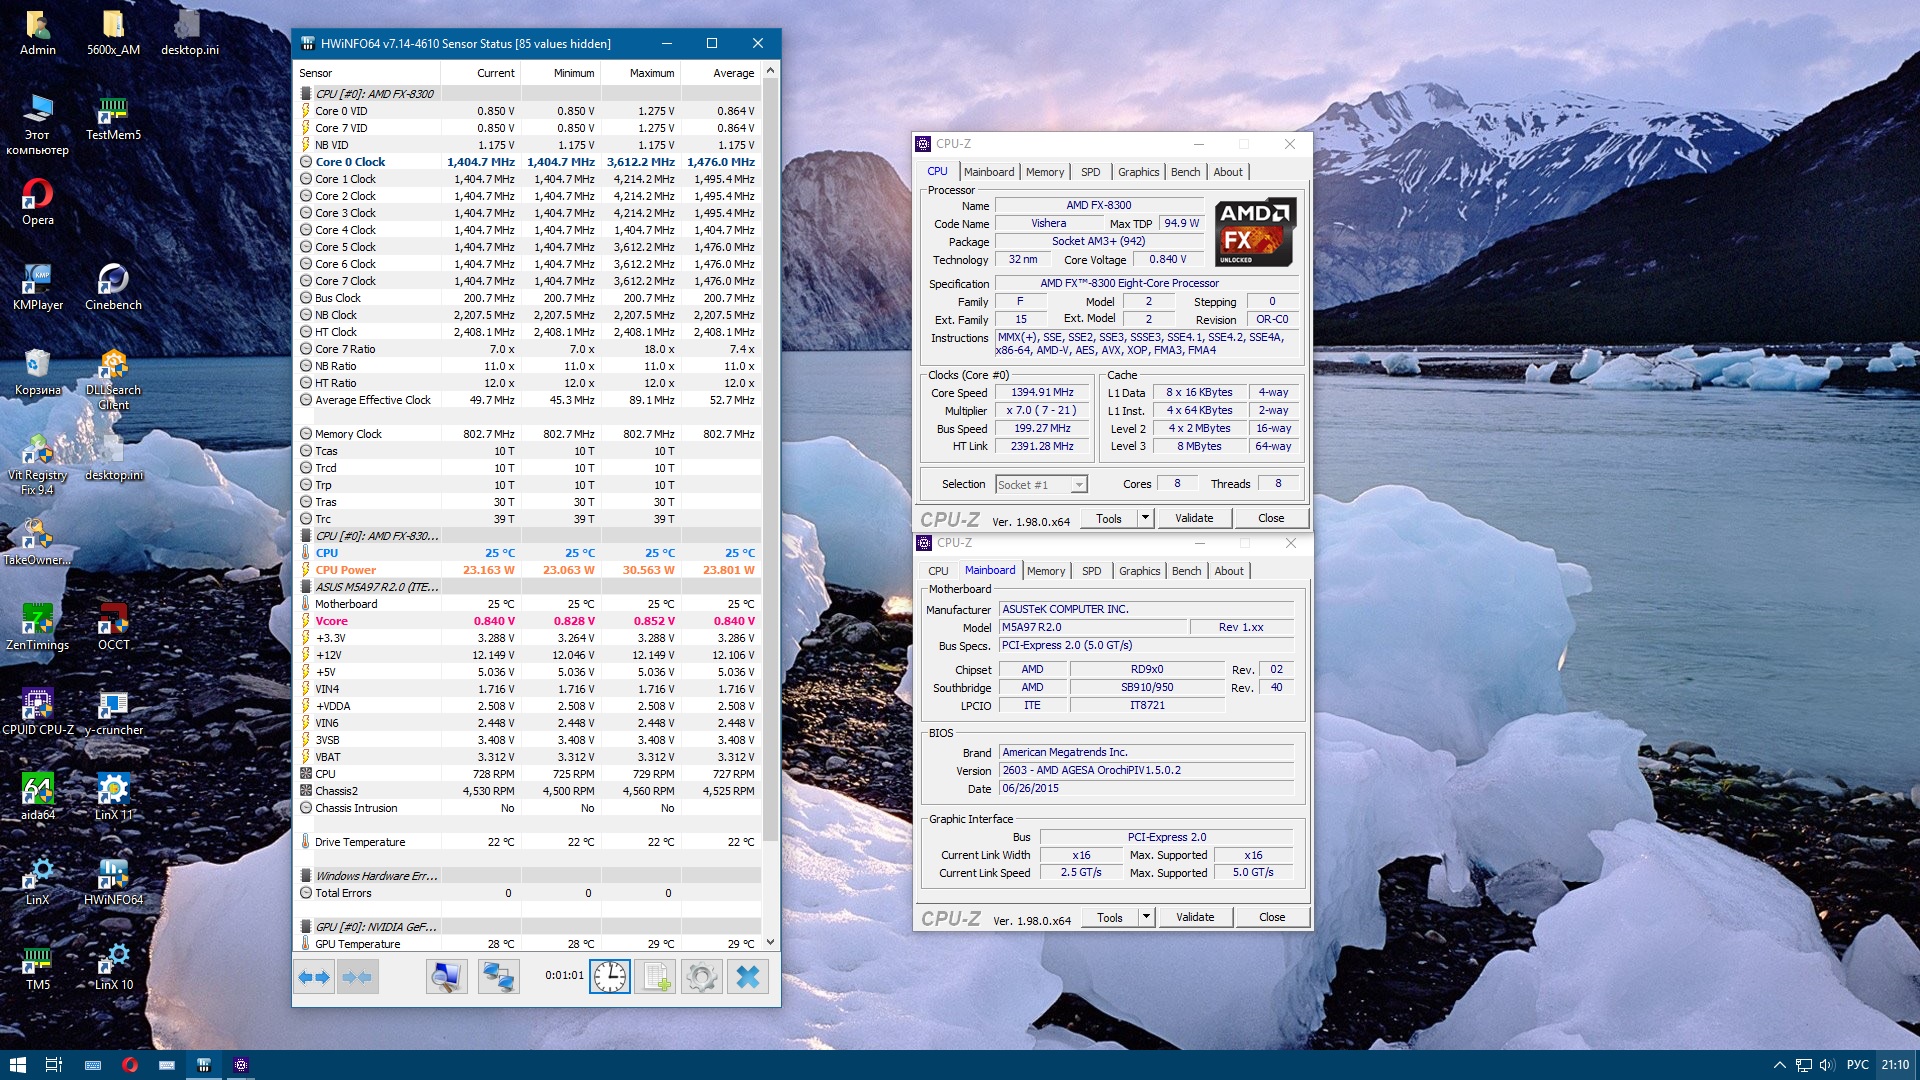Select the Core 0 Clock sensor row
Image resolution: width=1920 pixels, height=1080 pixels.
coord(350,162)
